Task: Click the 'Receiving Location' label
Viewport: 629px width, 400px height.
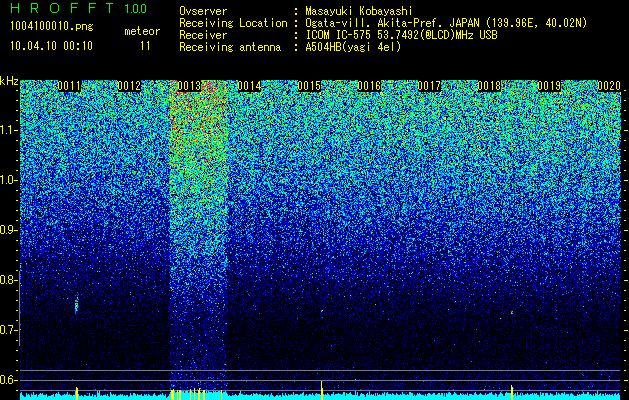Action: tap(233, 23)
